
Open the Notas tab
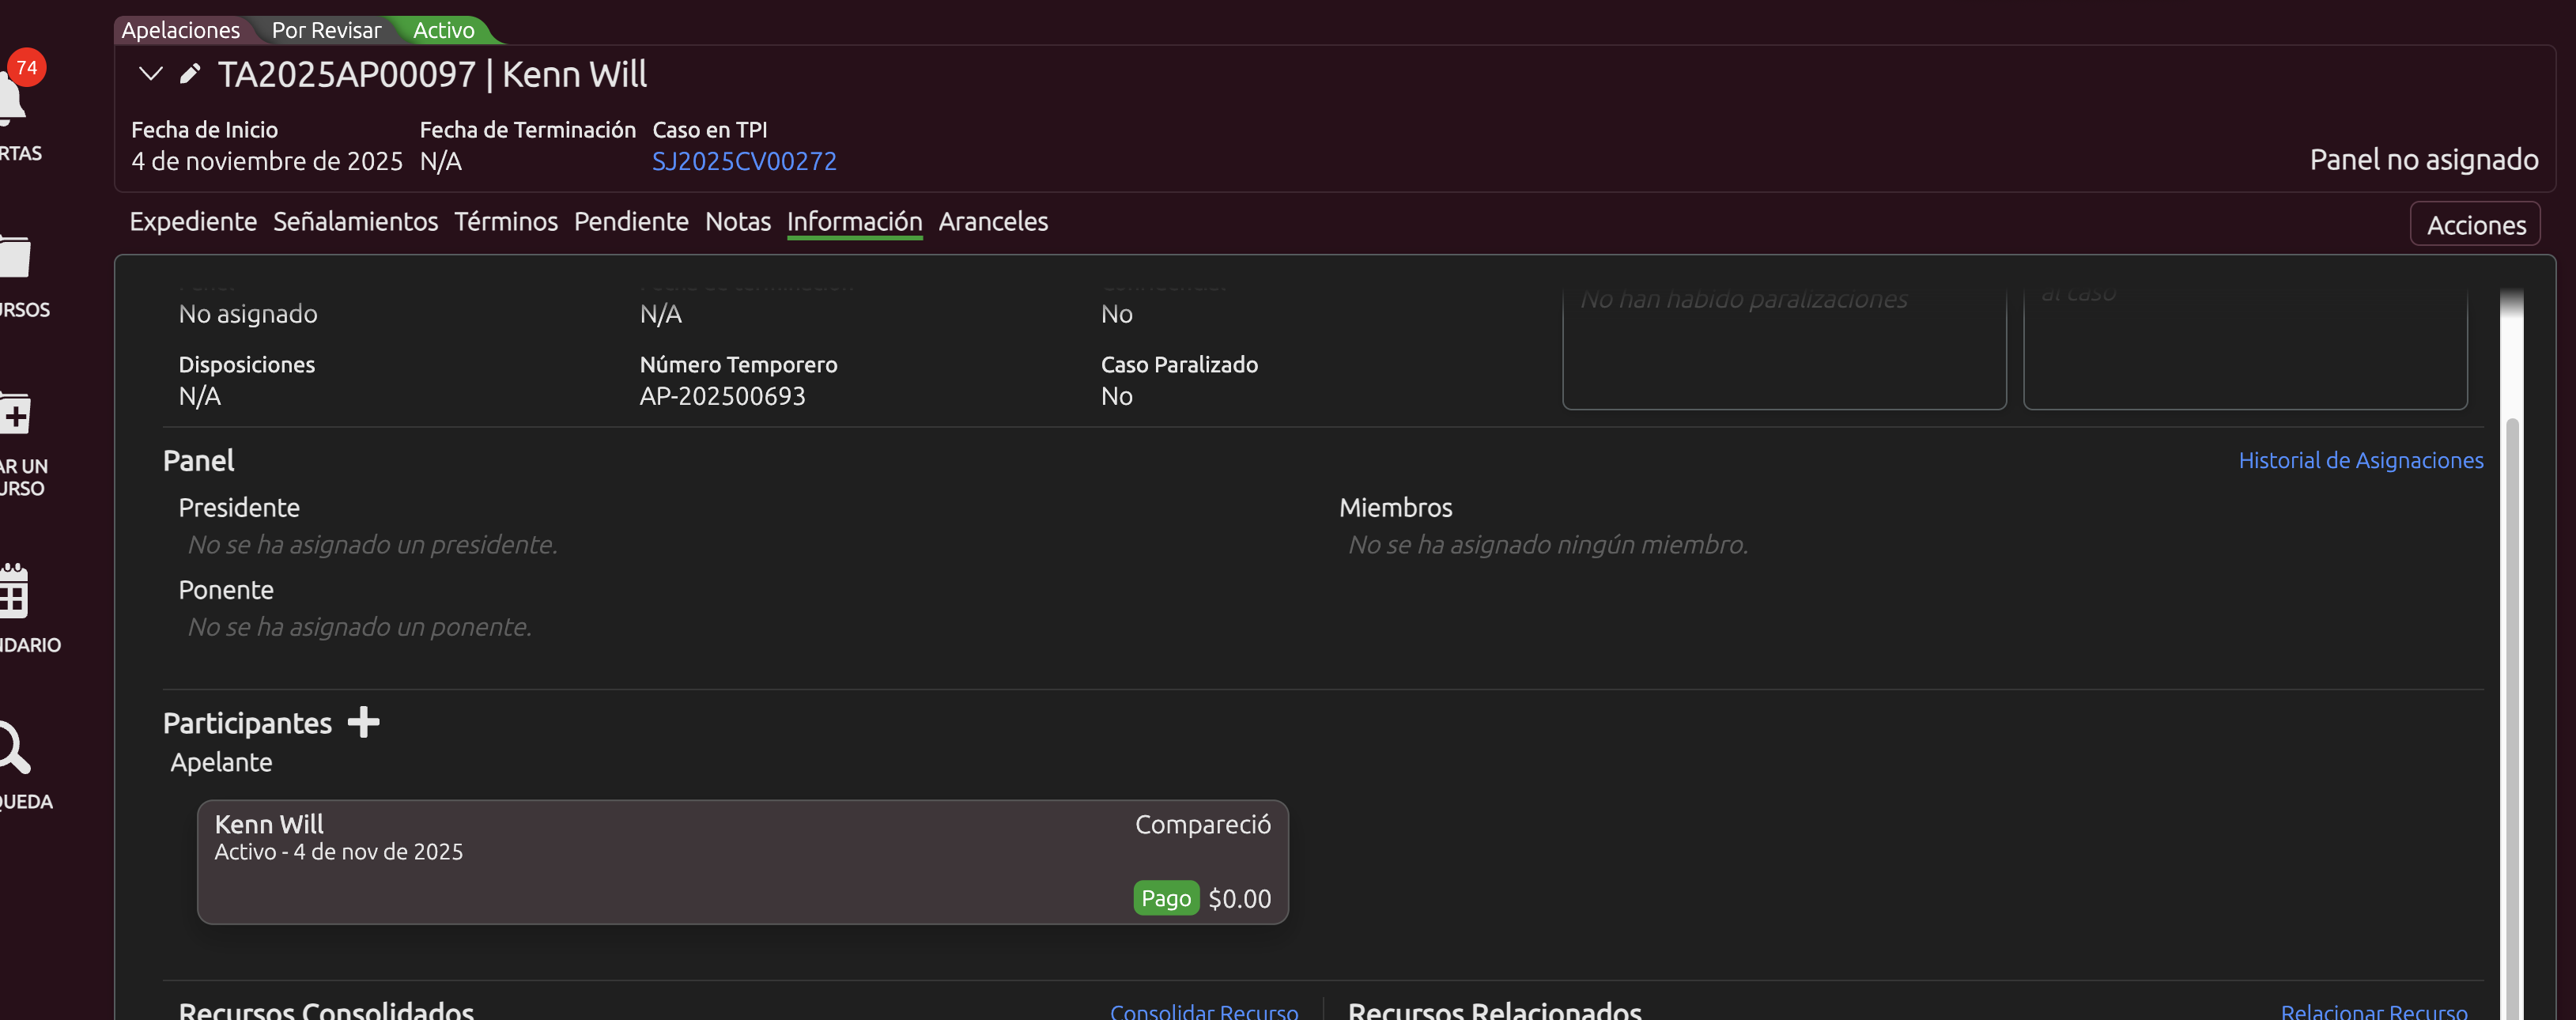pyautogui.click(x=737, y=221)
